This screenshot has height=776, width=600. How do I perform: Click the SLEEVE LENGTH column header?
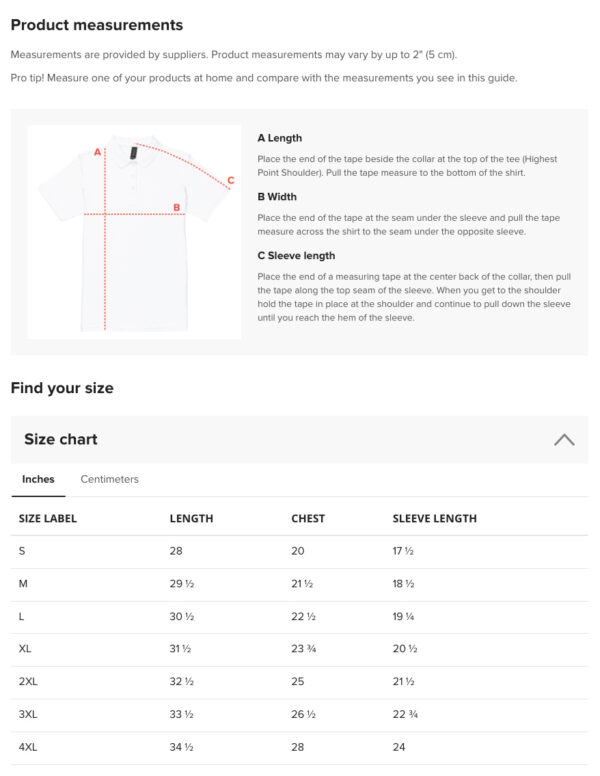pyautogui.click(x=434, y=519)
